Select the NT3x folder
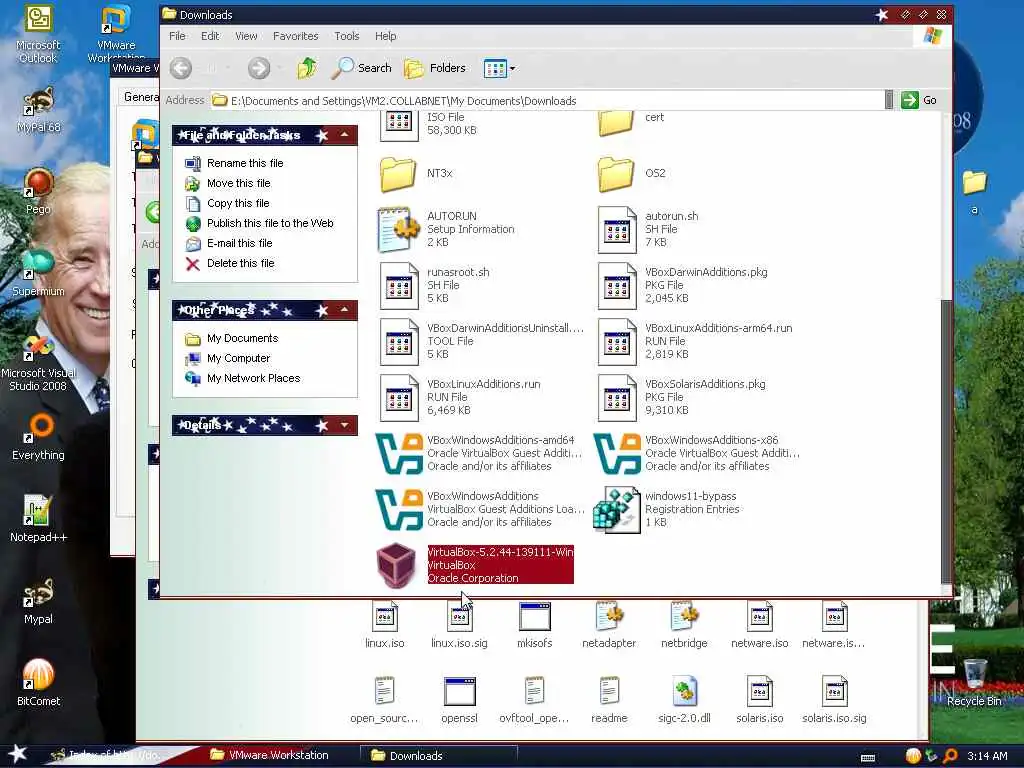This screenshot has width=1024, height=768. pos(416,174)
